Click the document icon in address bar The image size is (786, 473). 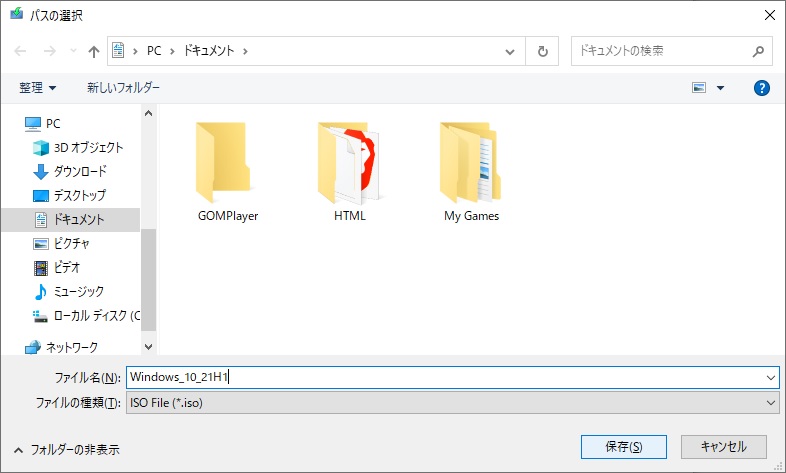(x=118, y=51)
